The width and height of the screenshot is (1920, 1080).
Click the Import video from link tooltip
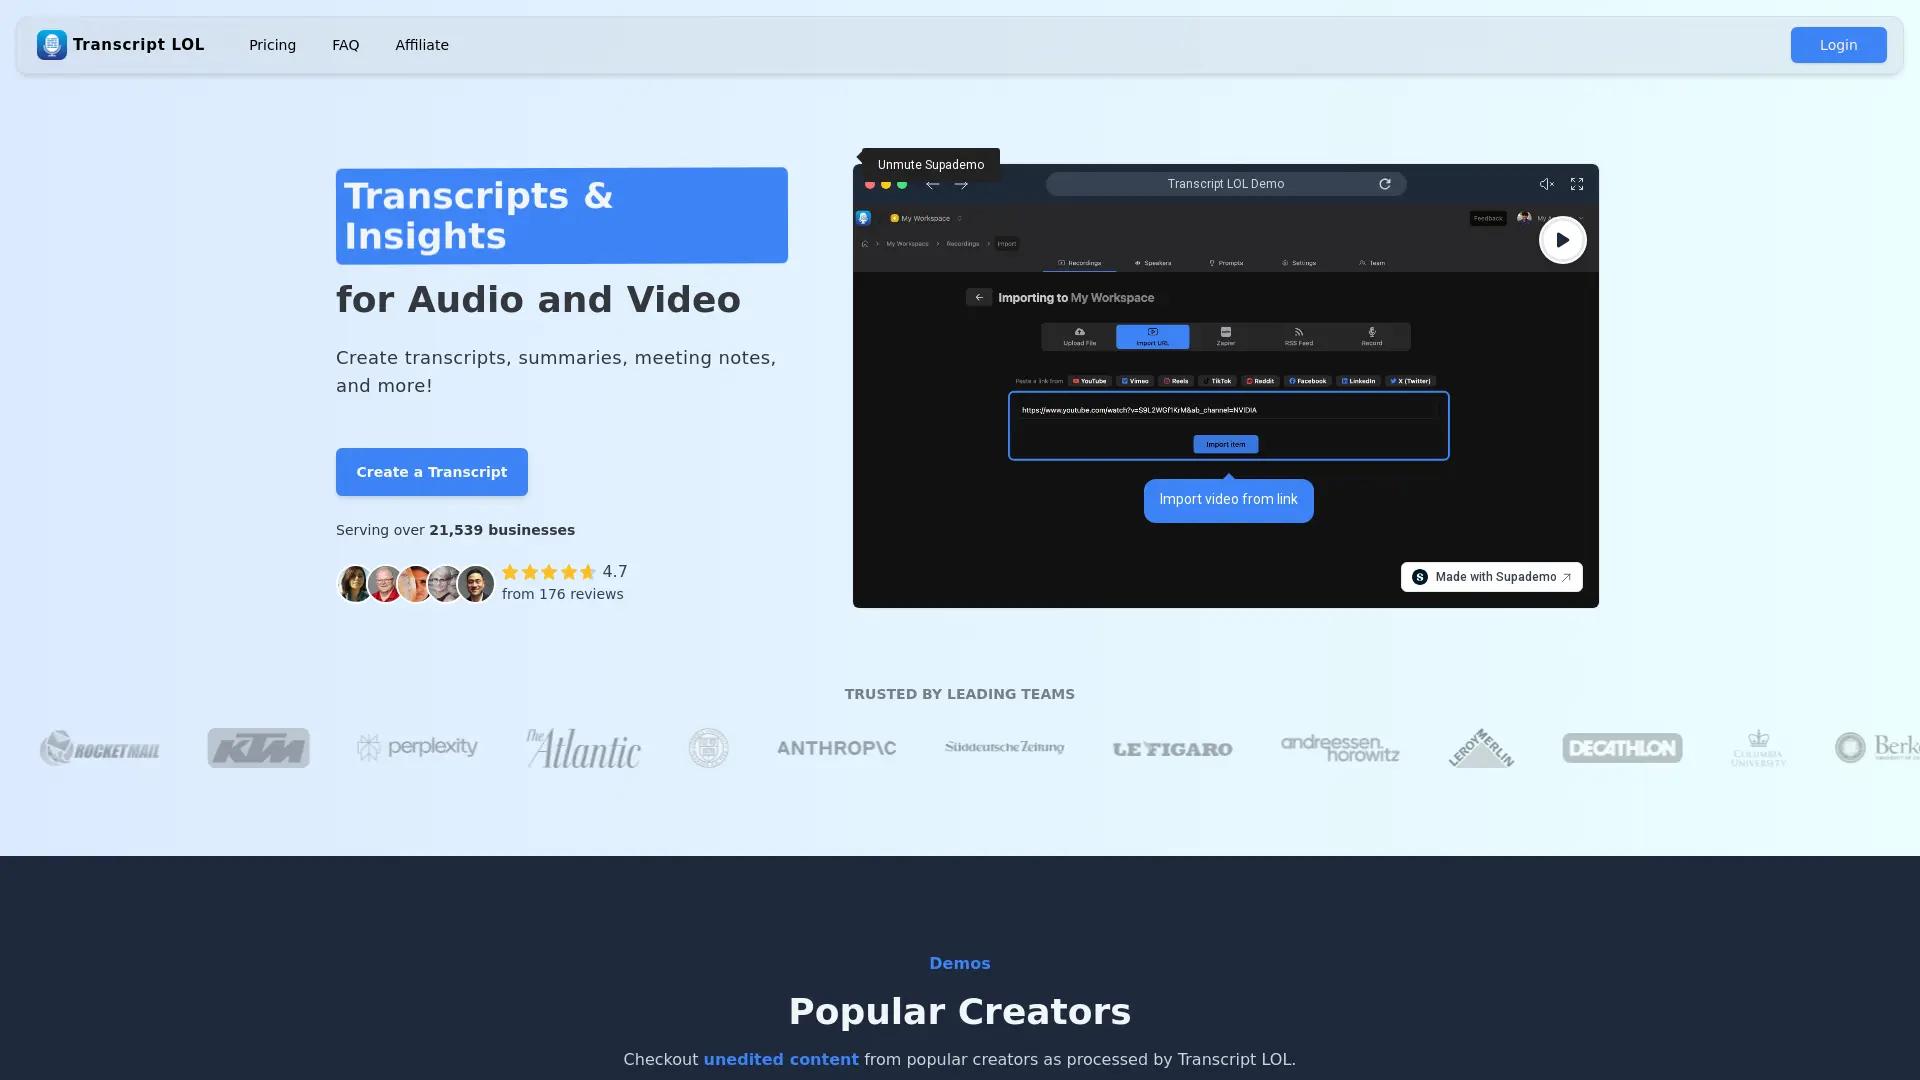(1228, 500)
